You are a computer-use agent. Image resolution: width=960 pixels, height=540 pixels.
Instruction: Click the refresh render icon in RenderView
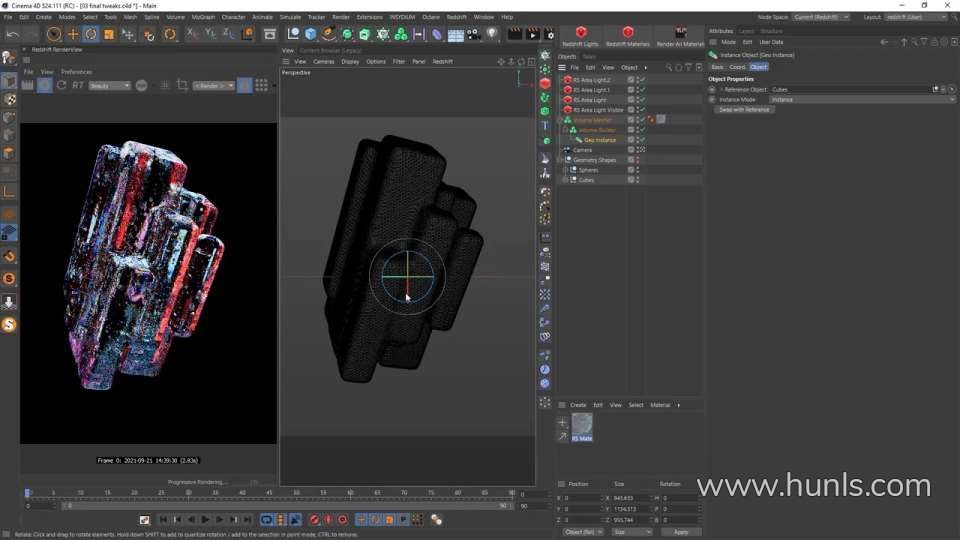[x=61, y=86]
